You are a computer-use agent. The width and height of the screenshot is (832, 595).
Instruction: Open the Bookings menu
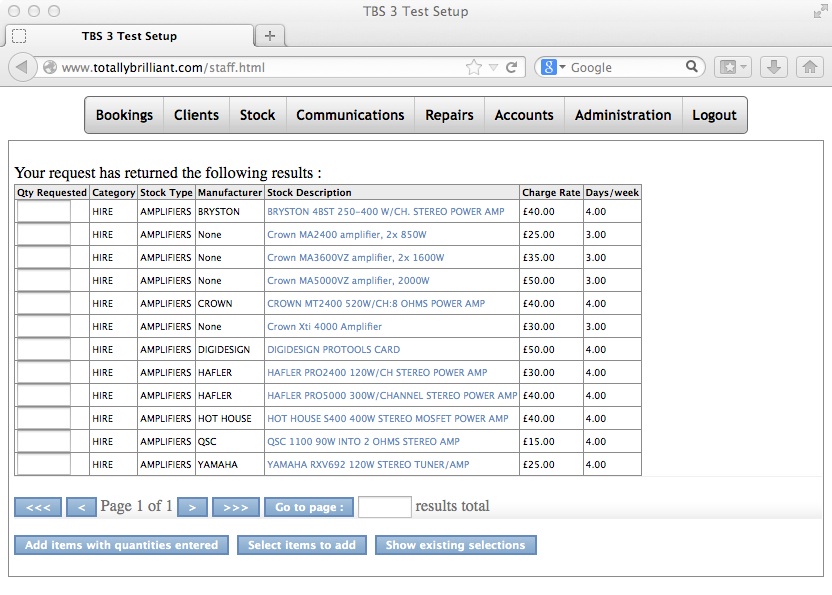pos(124,115)
